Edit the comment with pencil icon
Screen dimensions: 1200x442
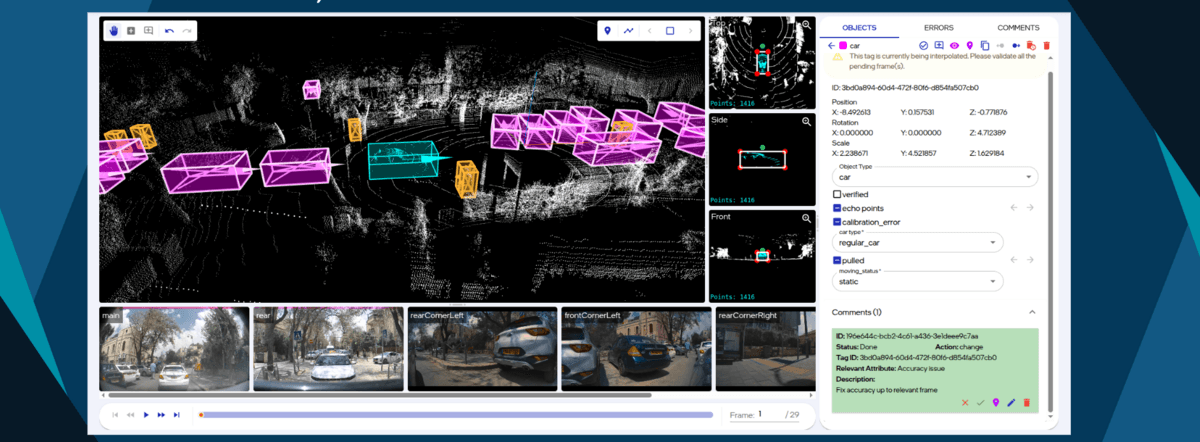click(1011, 402)
